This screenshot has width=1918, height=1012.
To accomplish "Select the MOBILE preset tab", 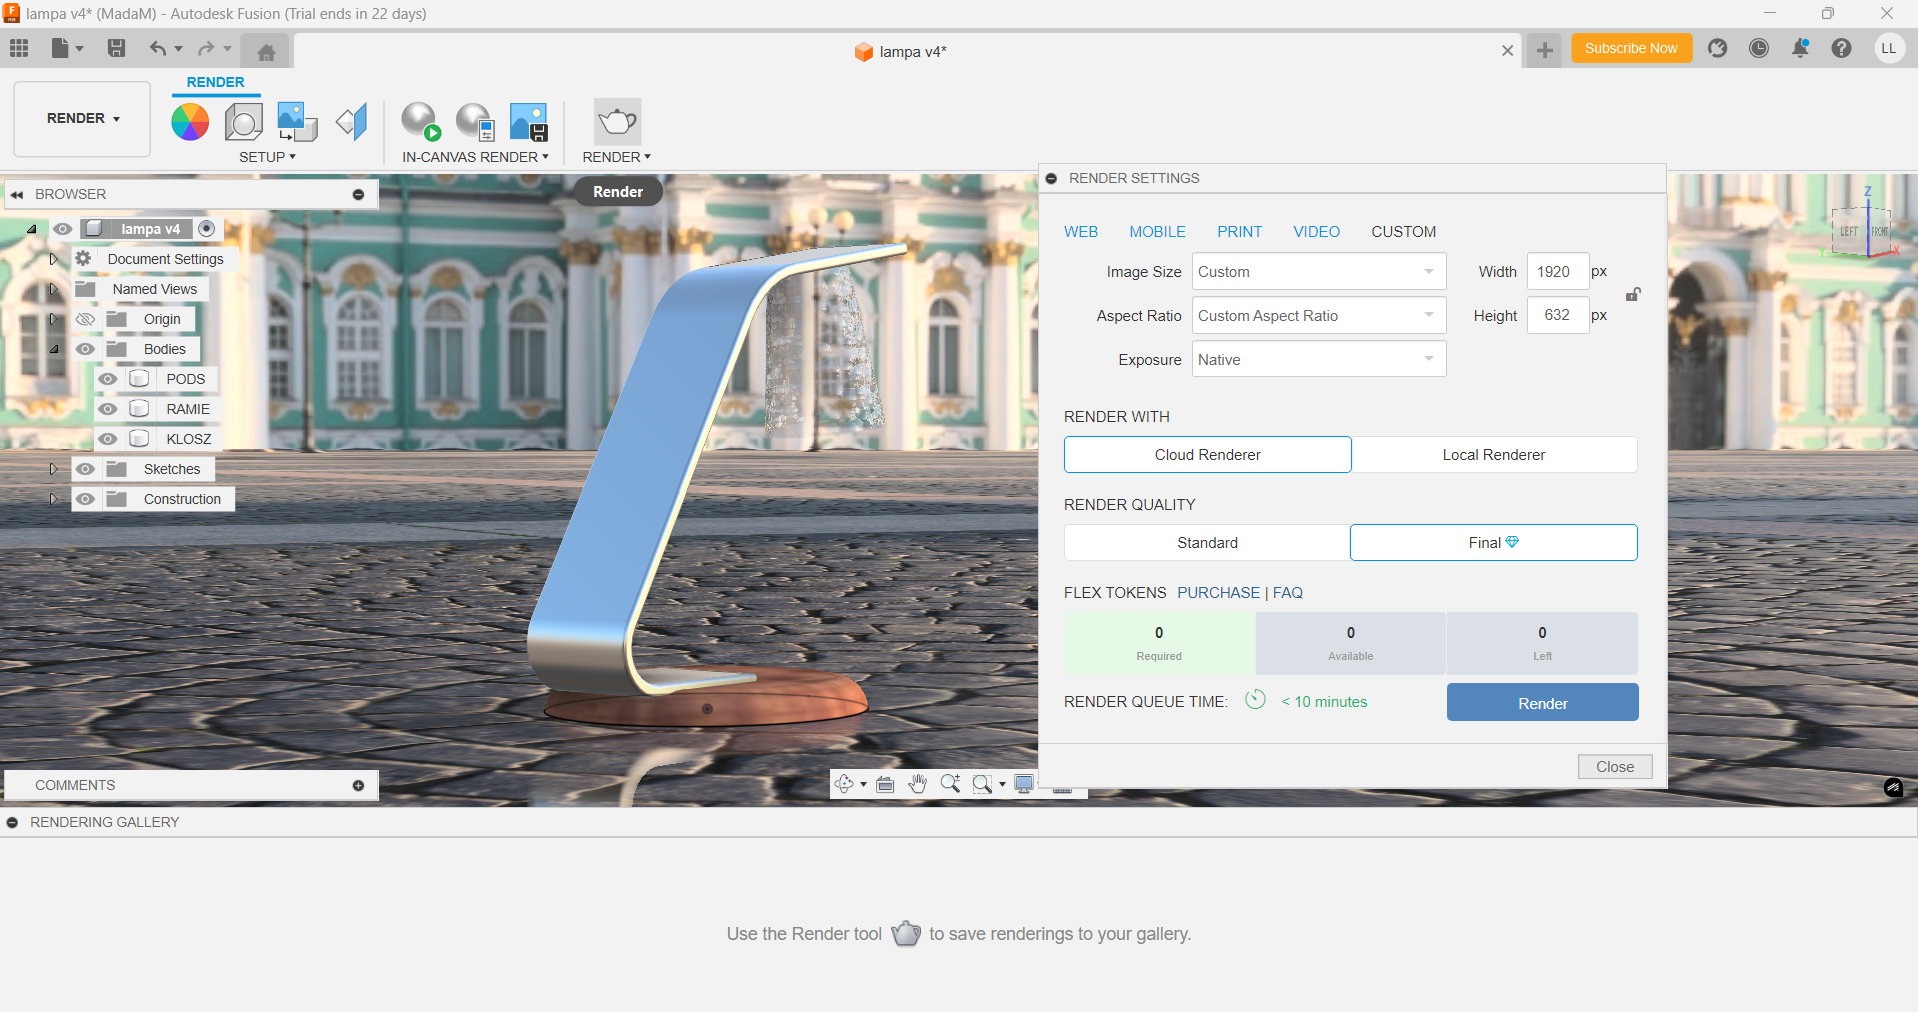I will [x=1157, y=232].
